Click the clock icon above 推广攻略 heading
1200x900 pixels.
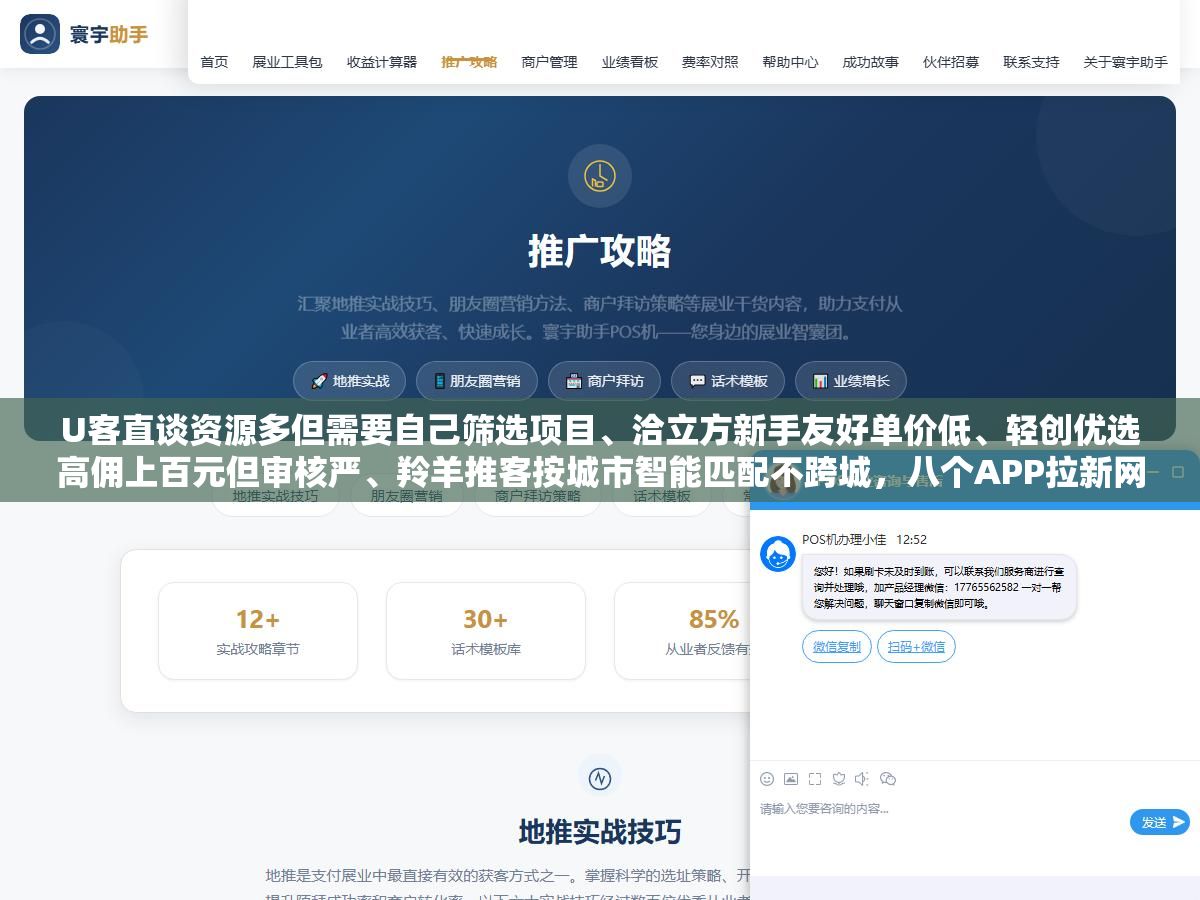click(x=600, y=176)
